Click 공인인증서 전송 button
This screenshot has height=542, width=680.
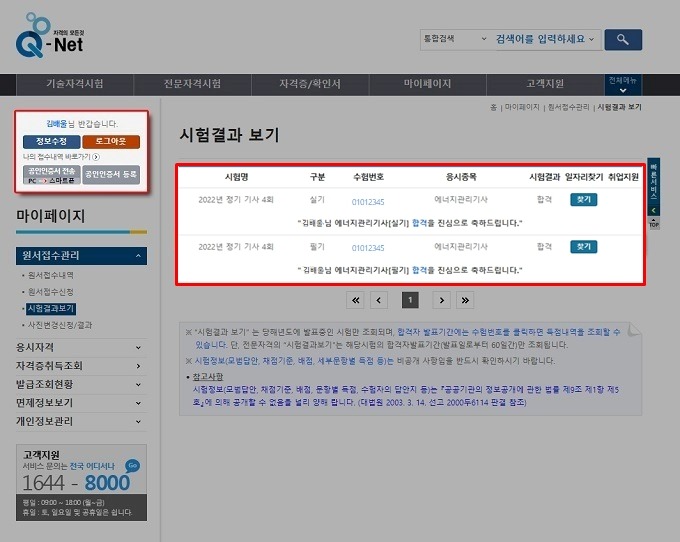[52, 174]
